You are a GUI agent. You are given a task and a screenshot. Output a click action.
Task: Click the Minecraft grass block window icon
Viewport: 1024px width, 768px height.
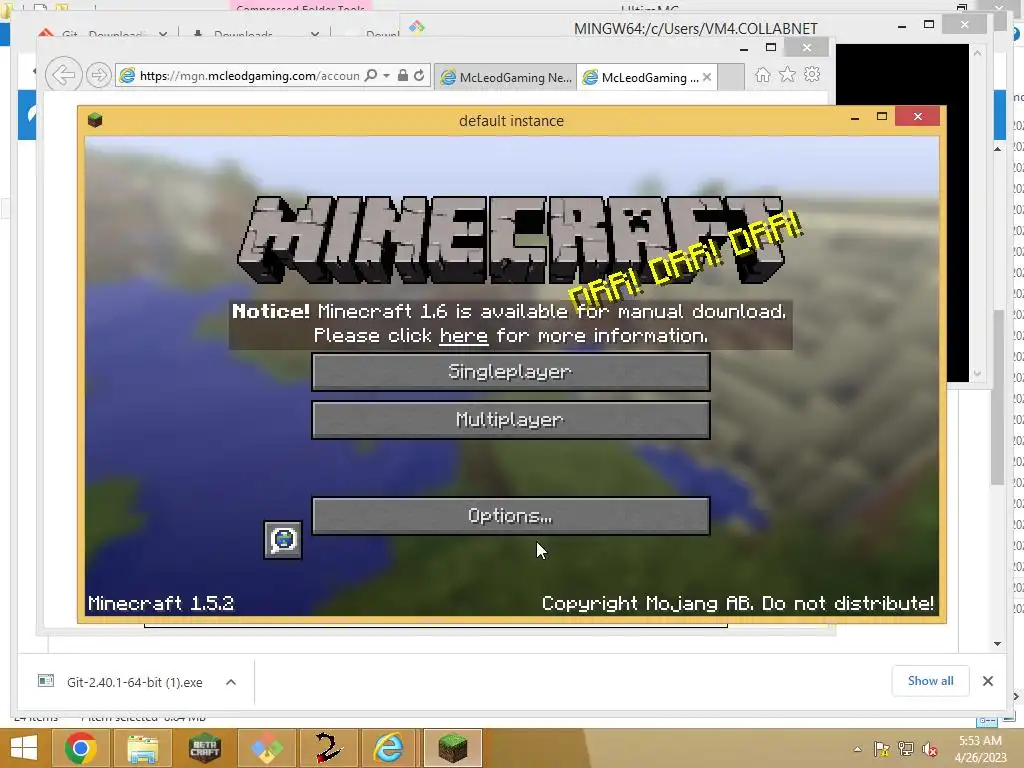tap(95, 120)
